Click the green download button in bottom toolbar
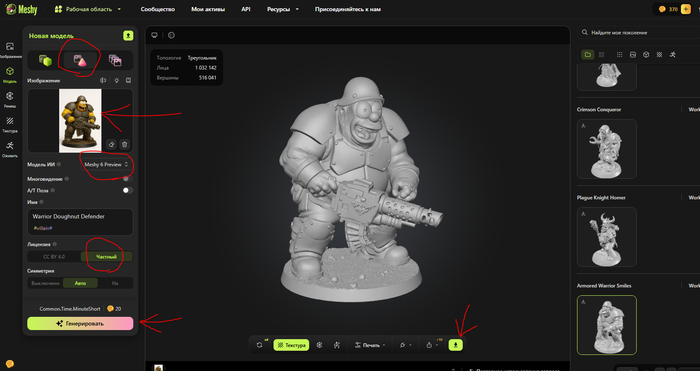 click(456, 345)
